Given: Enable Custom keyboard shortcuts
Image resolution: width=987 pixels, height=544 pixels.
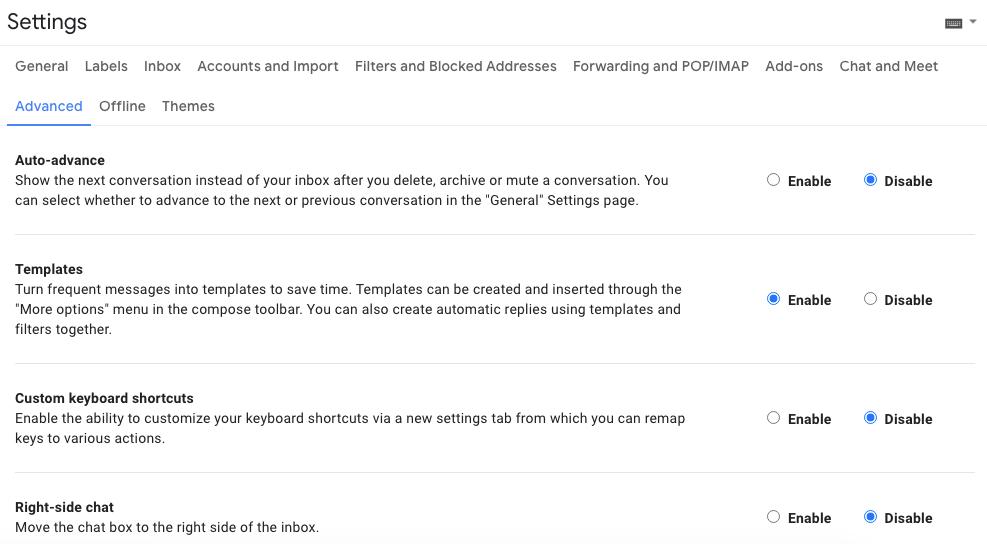Looking at the screenshot, I should click(x=773, y=418).
